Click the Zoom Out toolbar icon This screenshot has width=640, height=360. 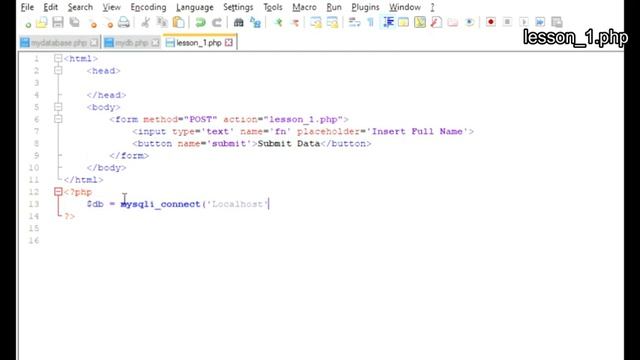point(295,22)
